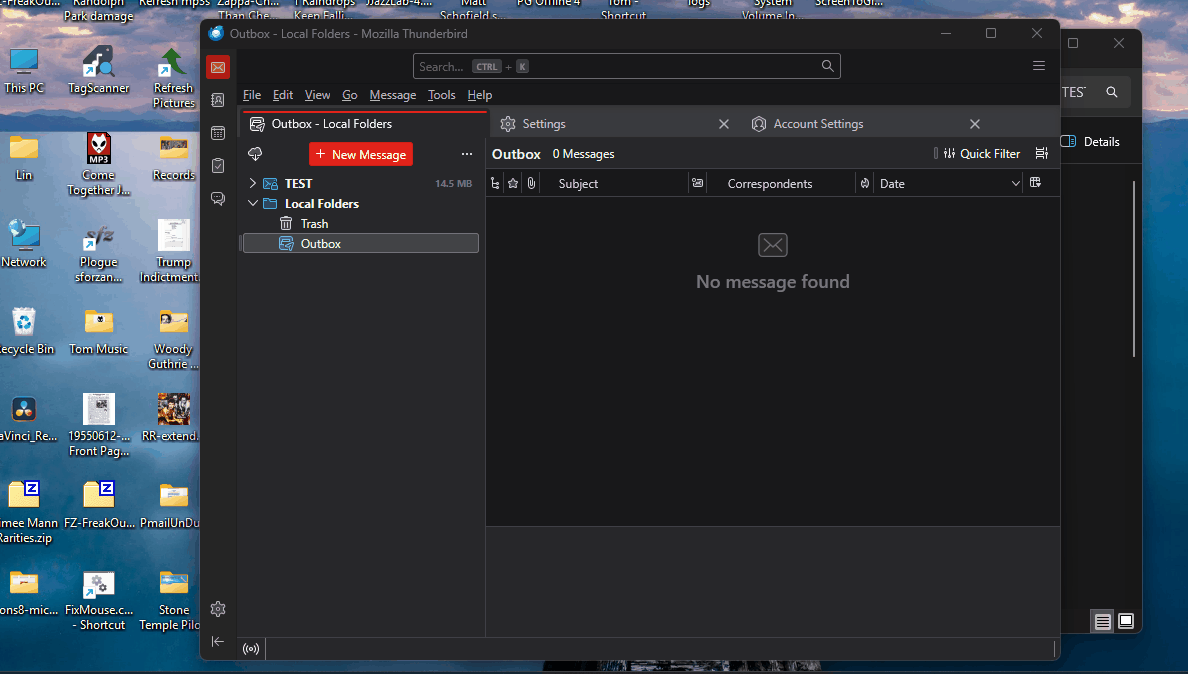Collapse the Local Folders tree
Screen dimensions: 1188x674
pos(253,204)
